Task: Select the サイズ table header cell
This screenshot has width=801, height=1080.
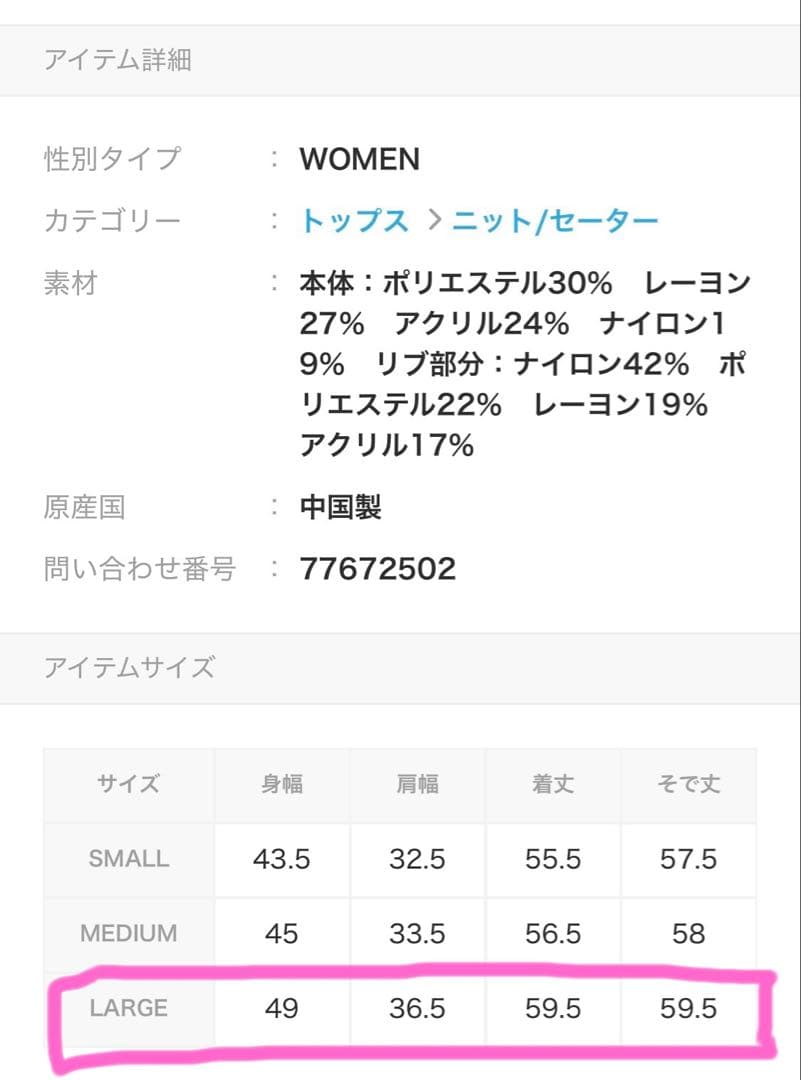Action: [x=127, y=784]
